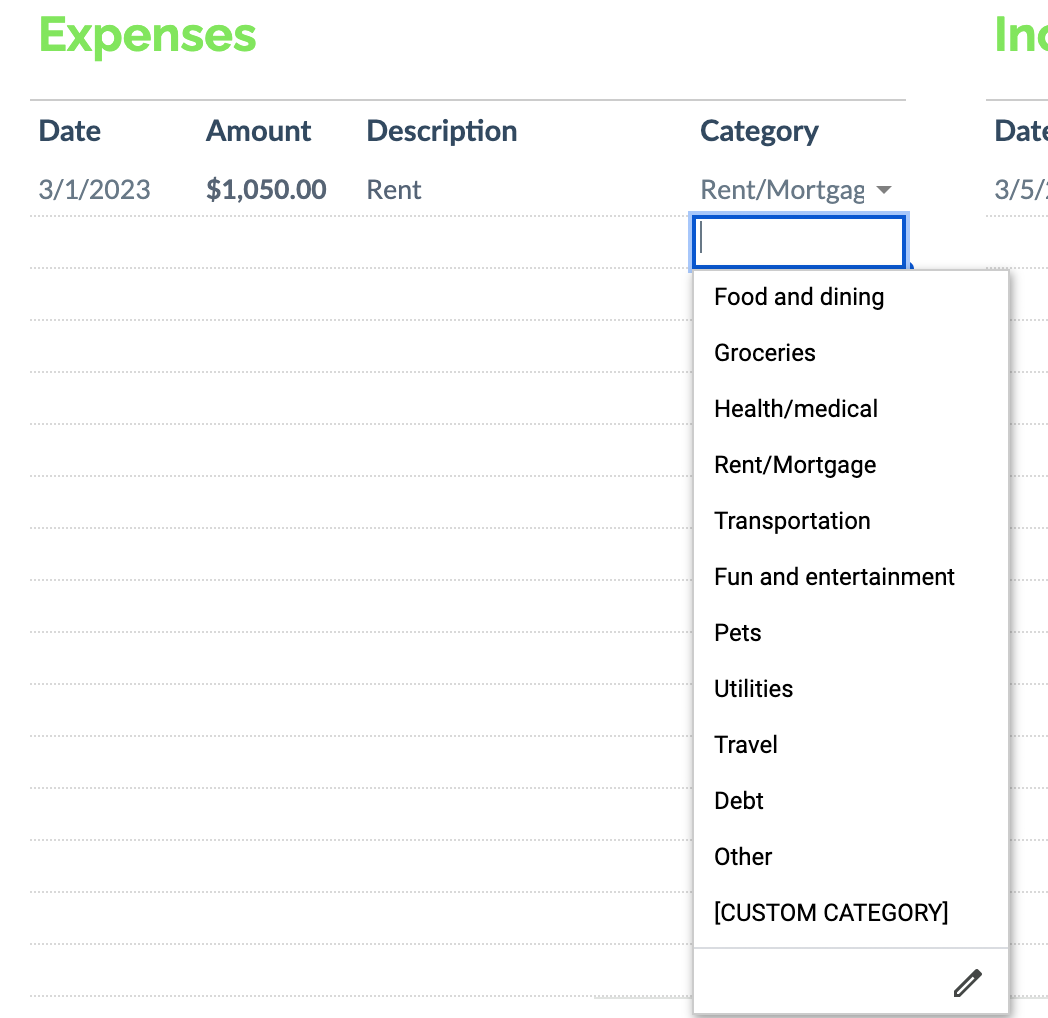The width and height of the screenshot is (1048, 1018).
Task: Click the green "Expenses" heading
Action: coord(146,35)
